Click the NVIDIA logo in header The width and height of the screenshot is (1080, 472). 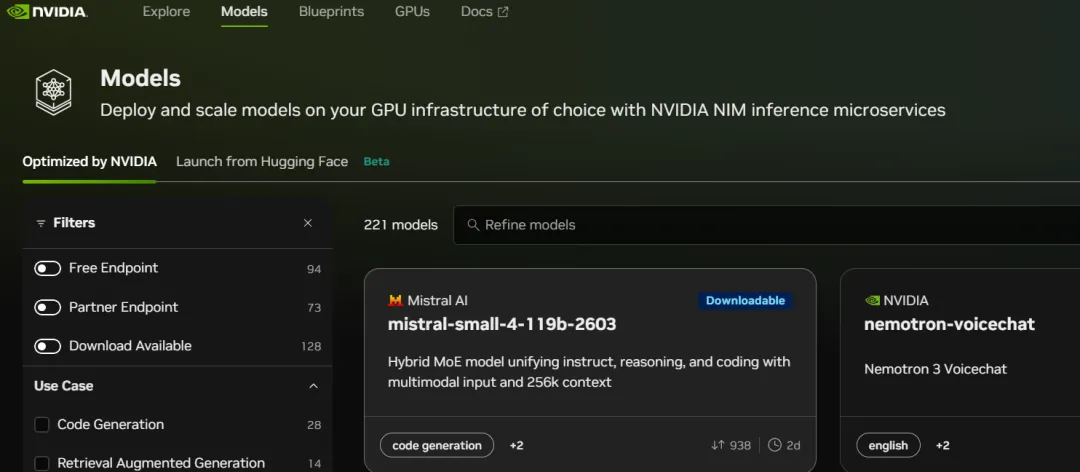pos(46,13)
